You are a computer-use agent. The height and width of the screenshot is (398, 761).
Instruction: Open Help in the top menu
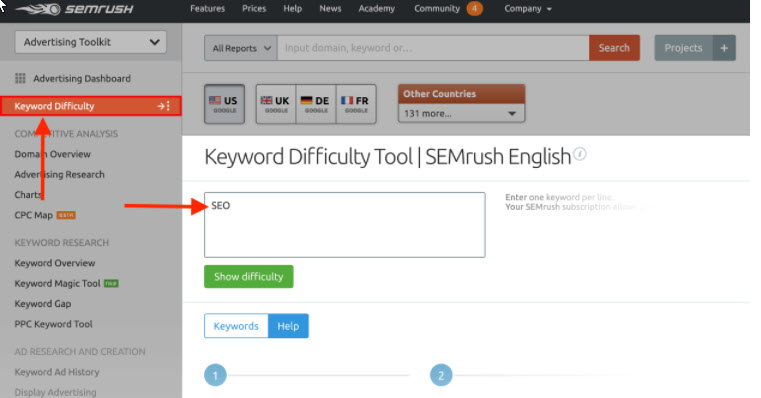[x=293, y=9]
